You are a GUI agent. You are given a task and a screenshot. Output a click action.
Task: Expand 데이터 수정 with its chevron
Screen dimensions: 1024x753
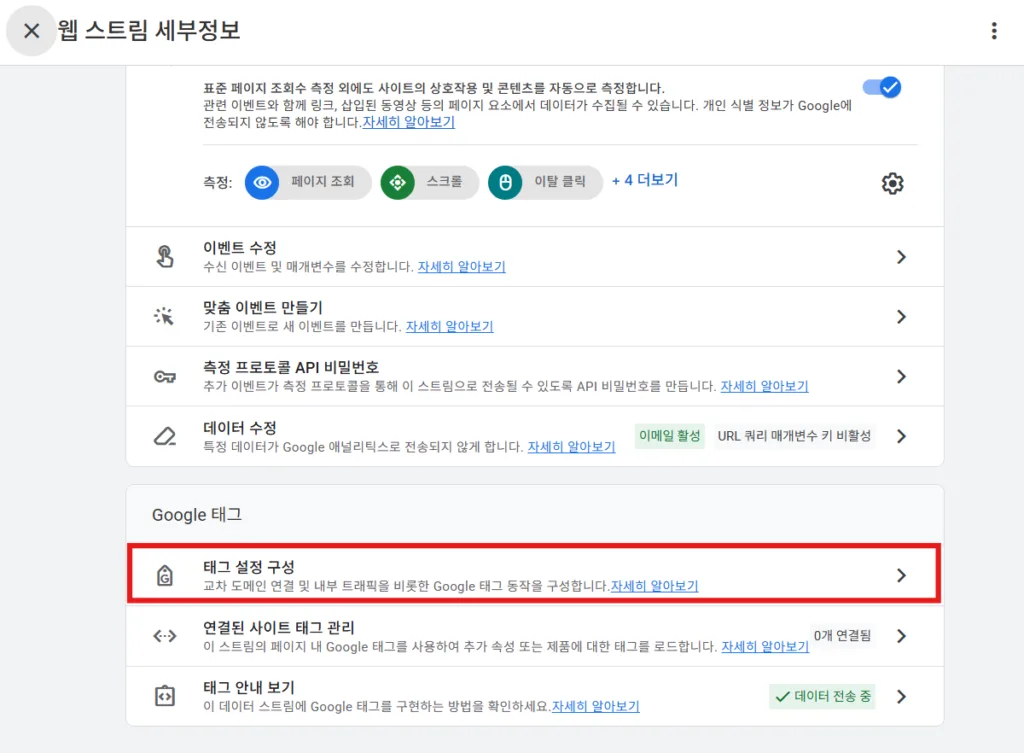[x=901, y=436]
